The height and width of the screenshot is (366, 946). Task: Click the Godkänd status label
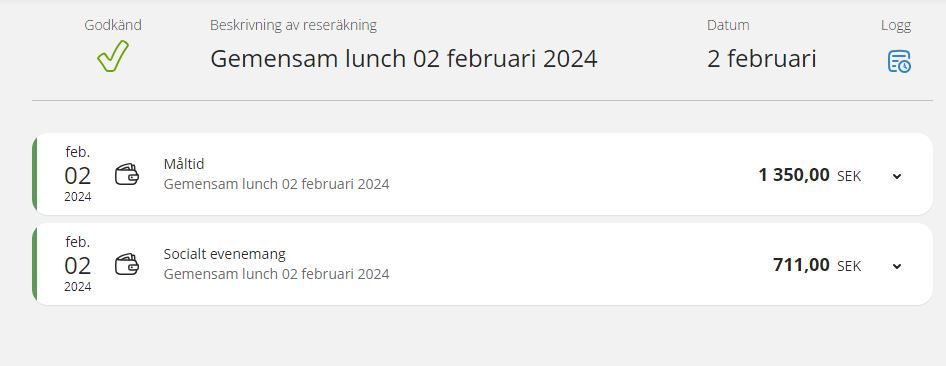pos(113,25)
